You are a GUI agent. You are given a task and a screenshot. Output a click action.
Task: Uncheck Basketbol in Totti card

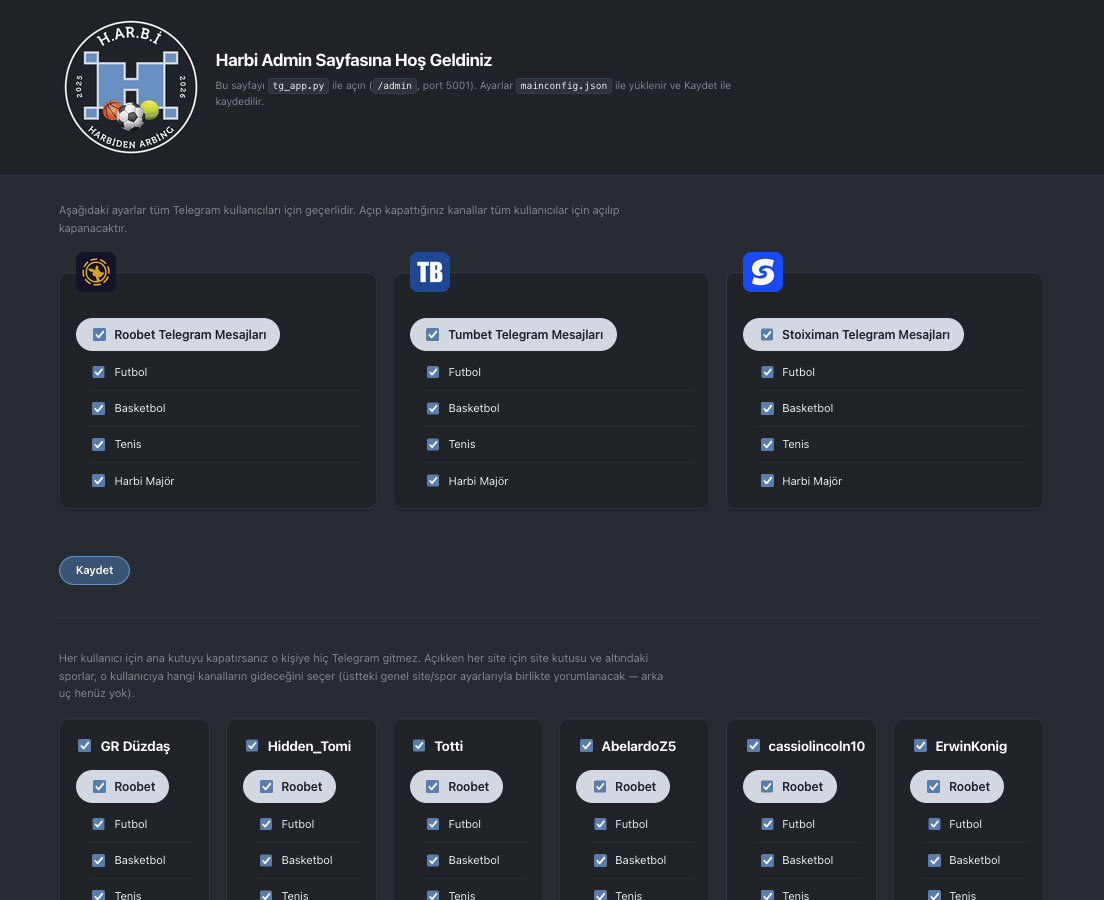point(433,861)
